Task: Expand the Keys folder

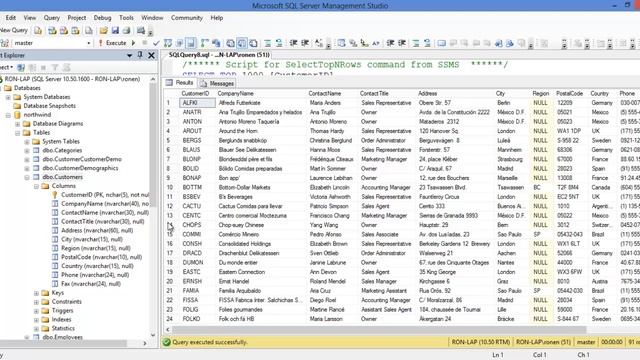Action: tap(36, 293)
